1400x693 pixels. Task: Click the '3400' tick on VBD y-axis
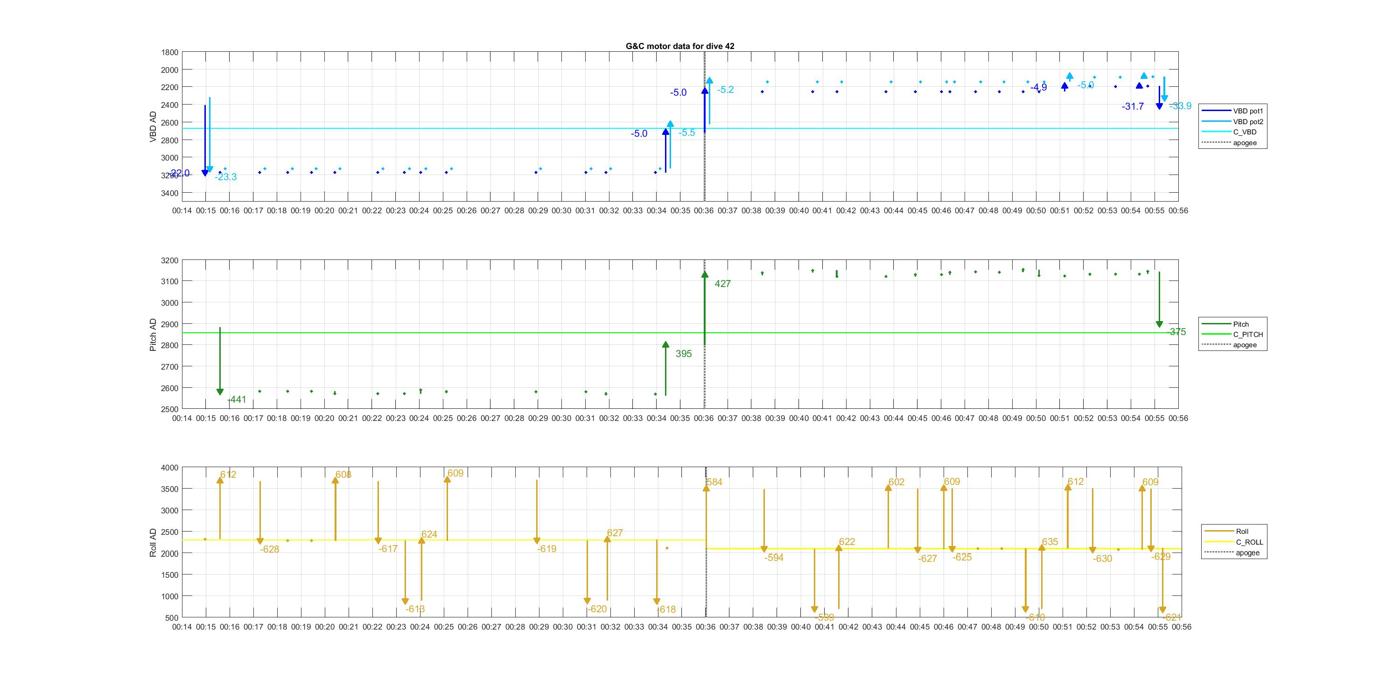coord(169,193)
